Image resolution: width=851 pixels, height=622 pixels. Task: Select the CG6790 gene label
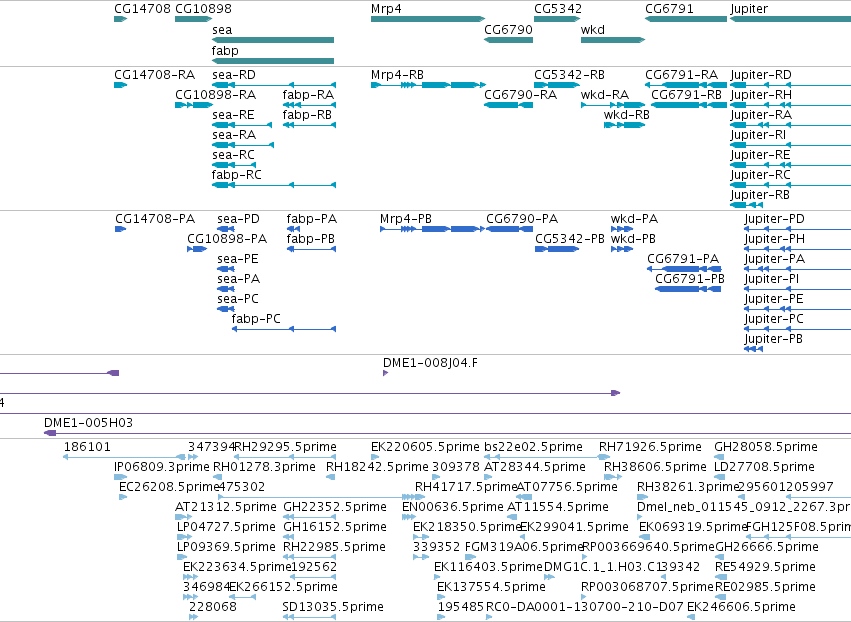pos(509,30)
